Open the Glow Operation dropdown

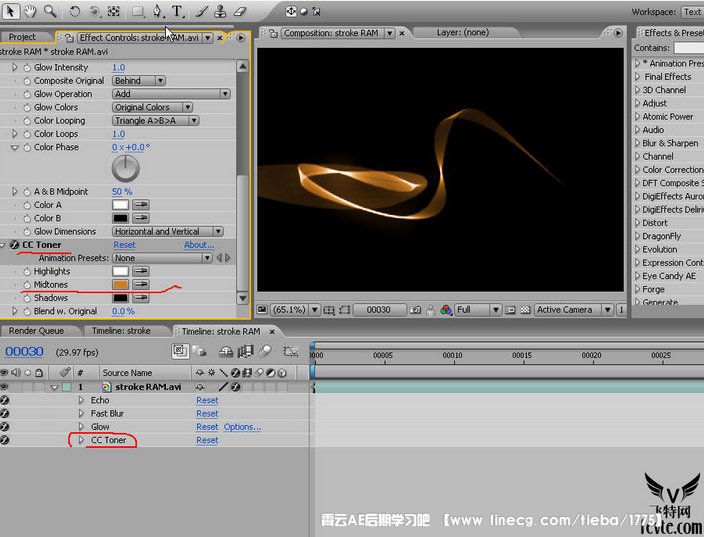coord(171,94)
